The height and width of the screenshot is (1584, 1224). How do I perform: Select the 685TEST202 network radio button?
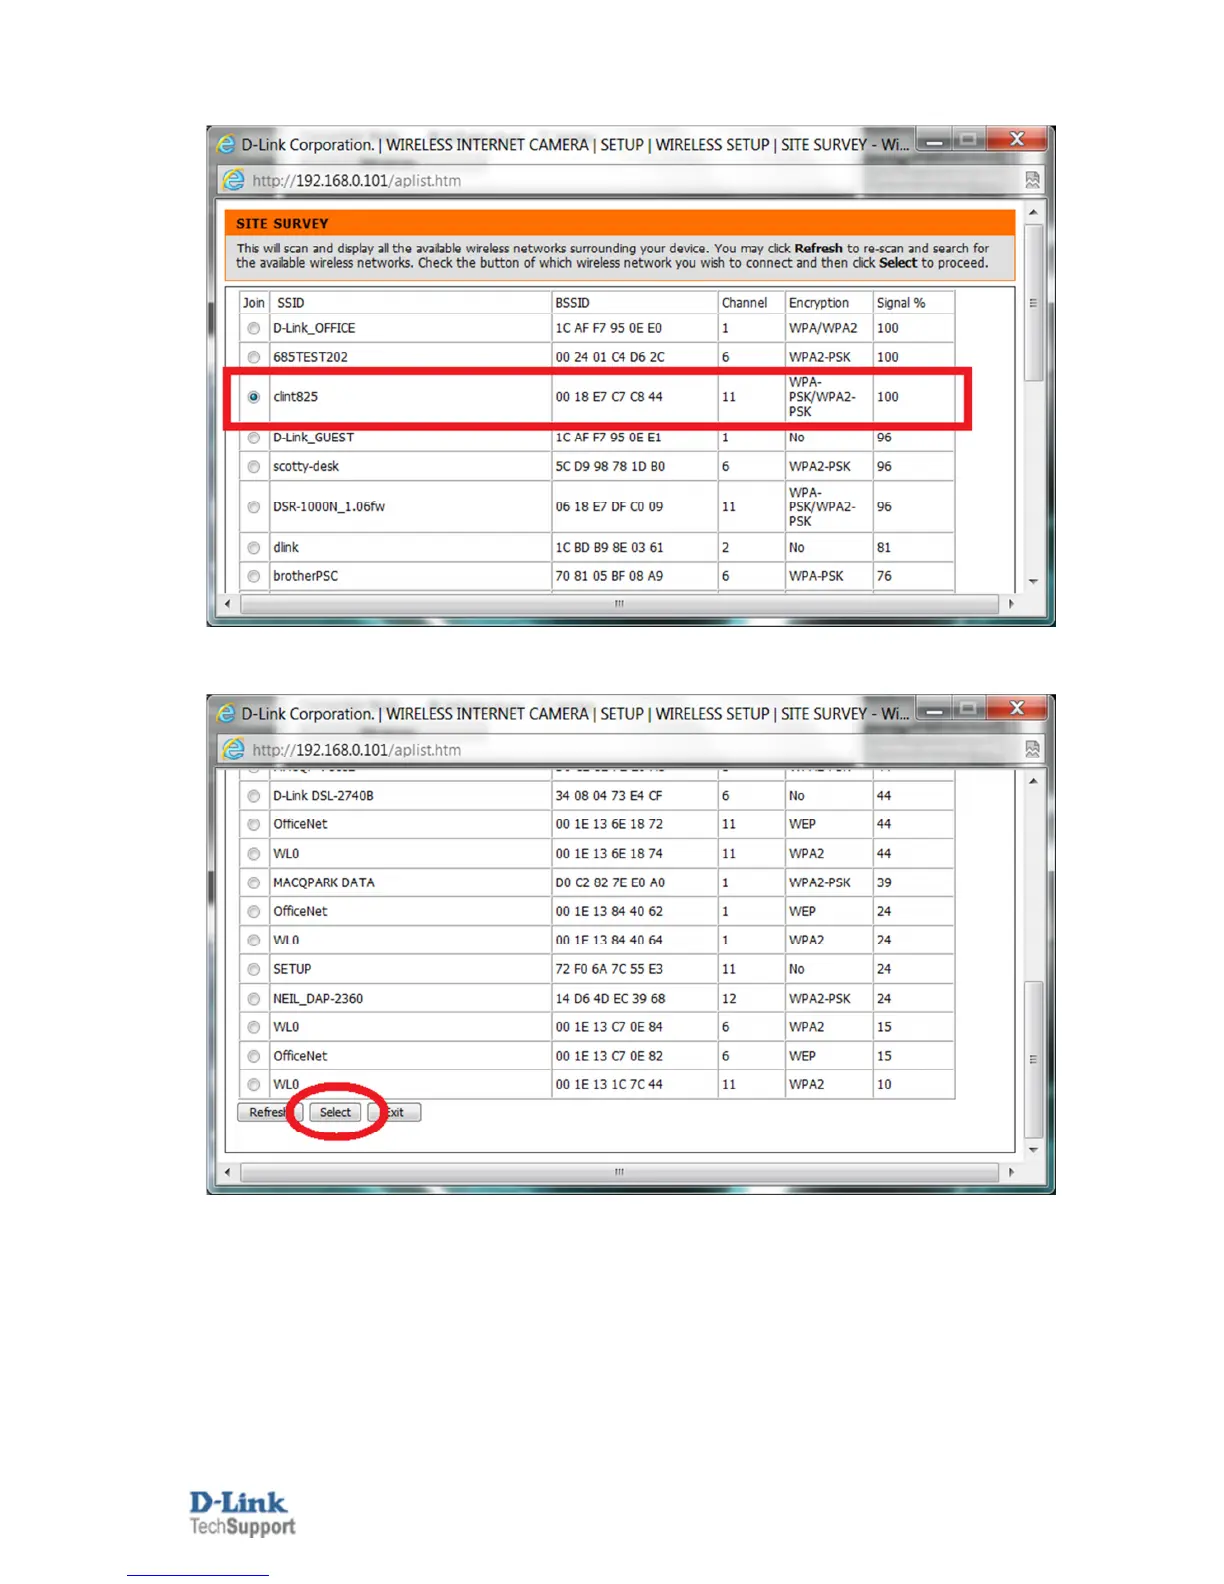click(254, 357)
